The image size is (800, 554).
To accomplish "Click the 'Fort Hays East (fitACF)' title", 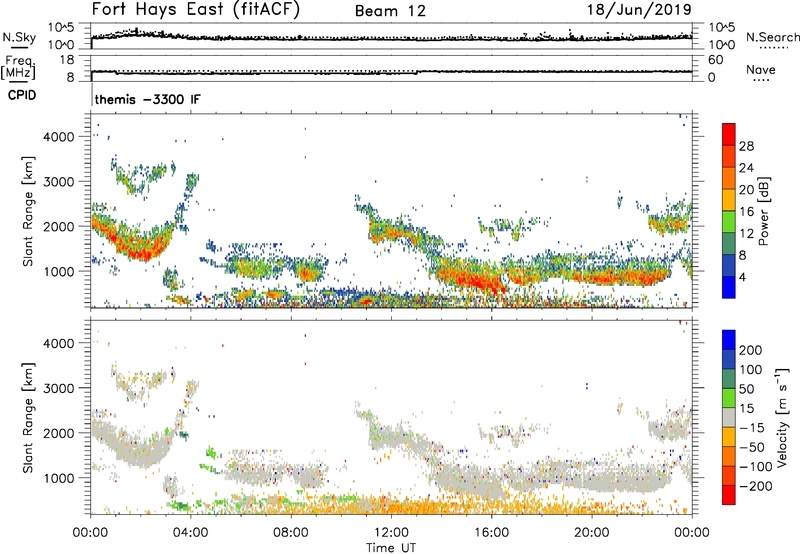I will pyautogui.click(x=196, y=9).
